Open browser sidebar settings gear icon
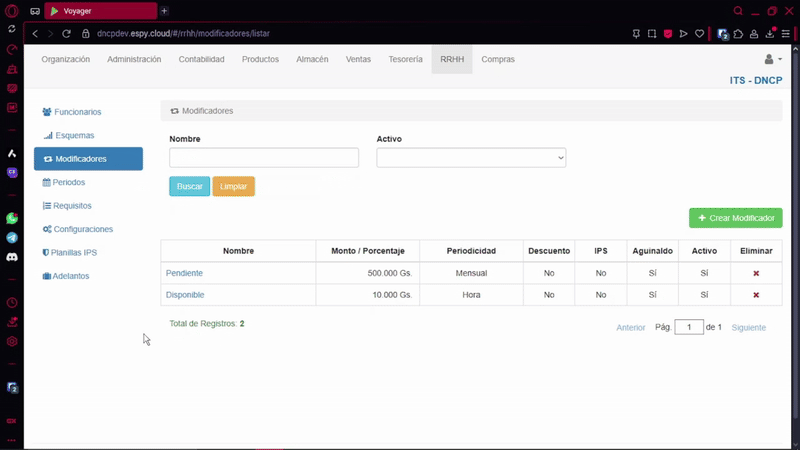This screenshot has width=800, height=450. (x=12, y=341)
